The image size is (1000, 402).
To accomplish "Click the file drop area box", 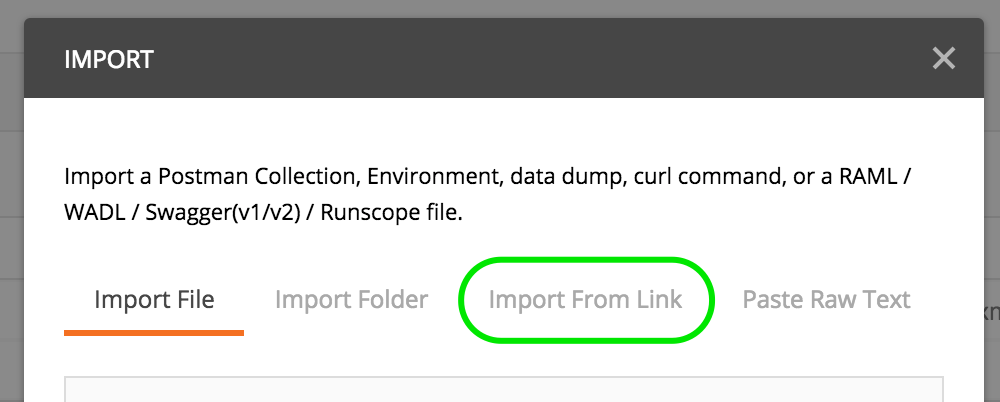I will point(504,390).
